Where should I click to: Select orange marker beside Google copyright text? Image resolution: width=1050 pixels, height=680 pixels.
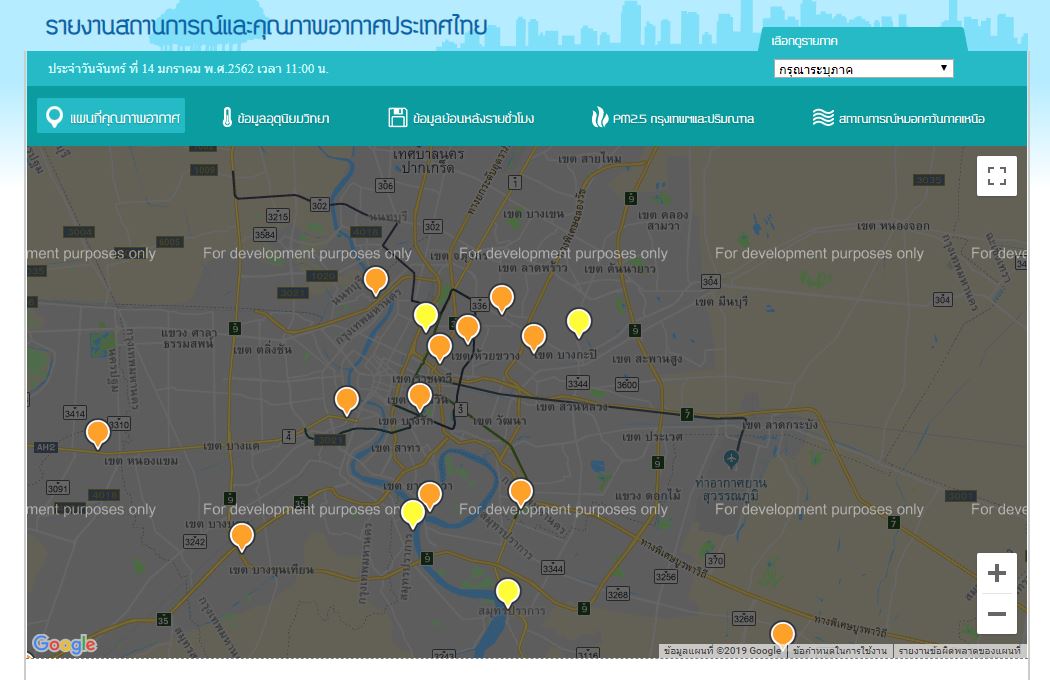point(782,634)
